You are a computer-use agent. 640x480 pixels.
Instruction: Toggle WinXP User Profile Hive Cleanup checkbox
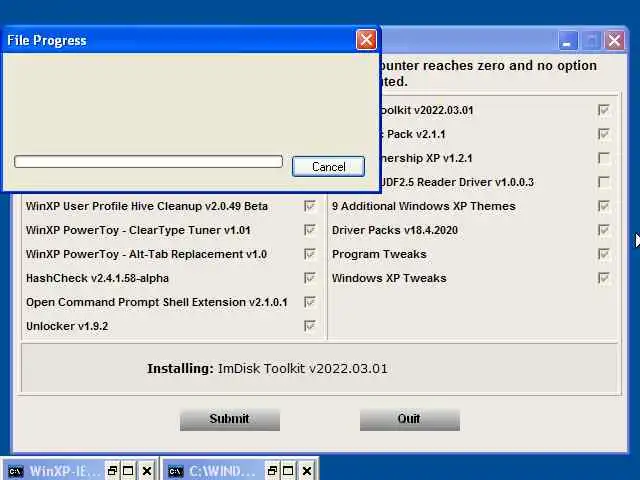click(x=310, y=206)
